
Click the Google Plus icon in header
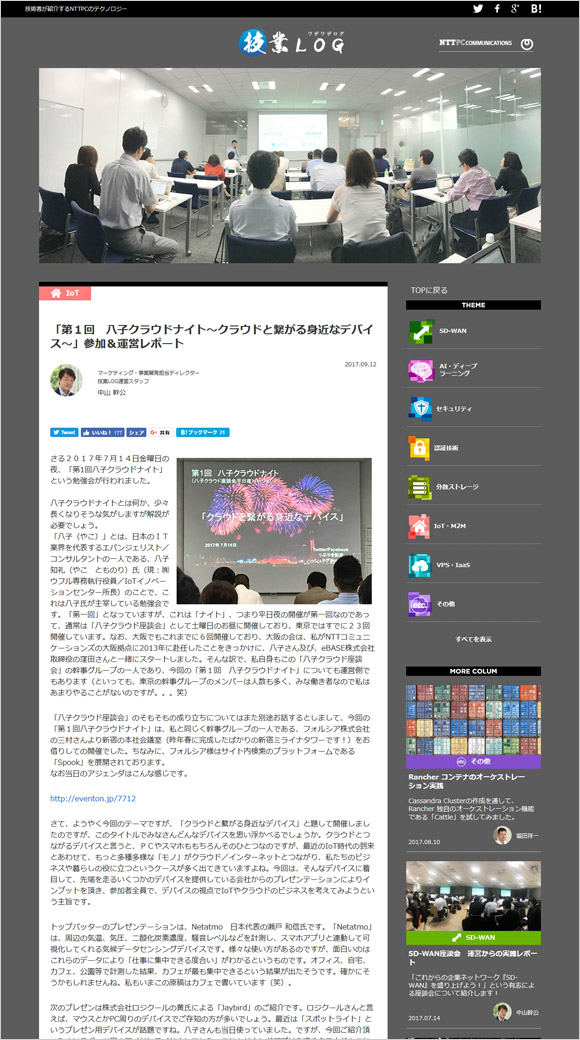[x=515, y=9]
